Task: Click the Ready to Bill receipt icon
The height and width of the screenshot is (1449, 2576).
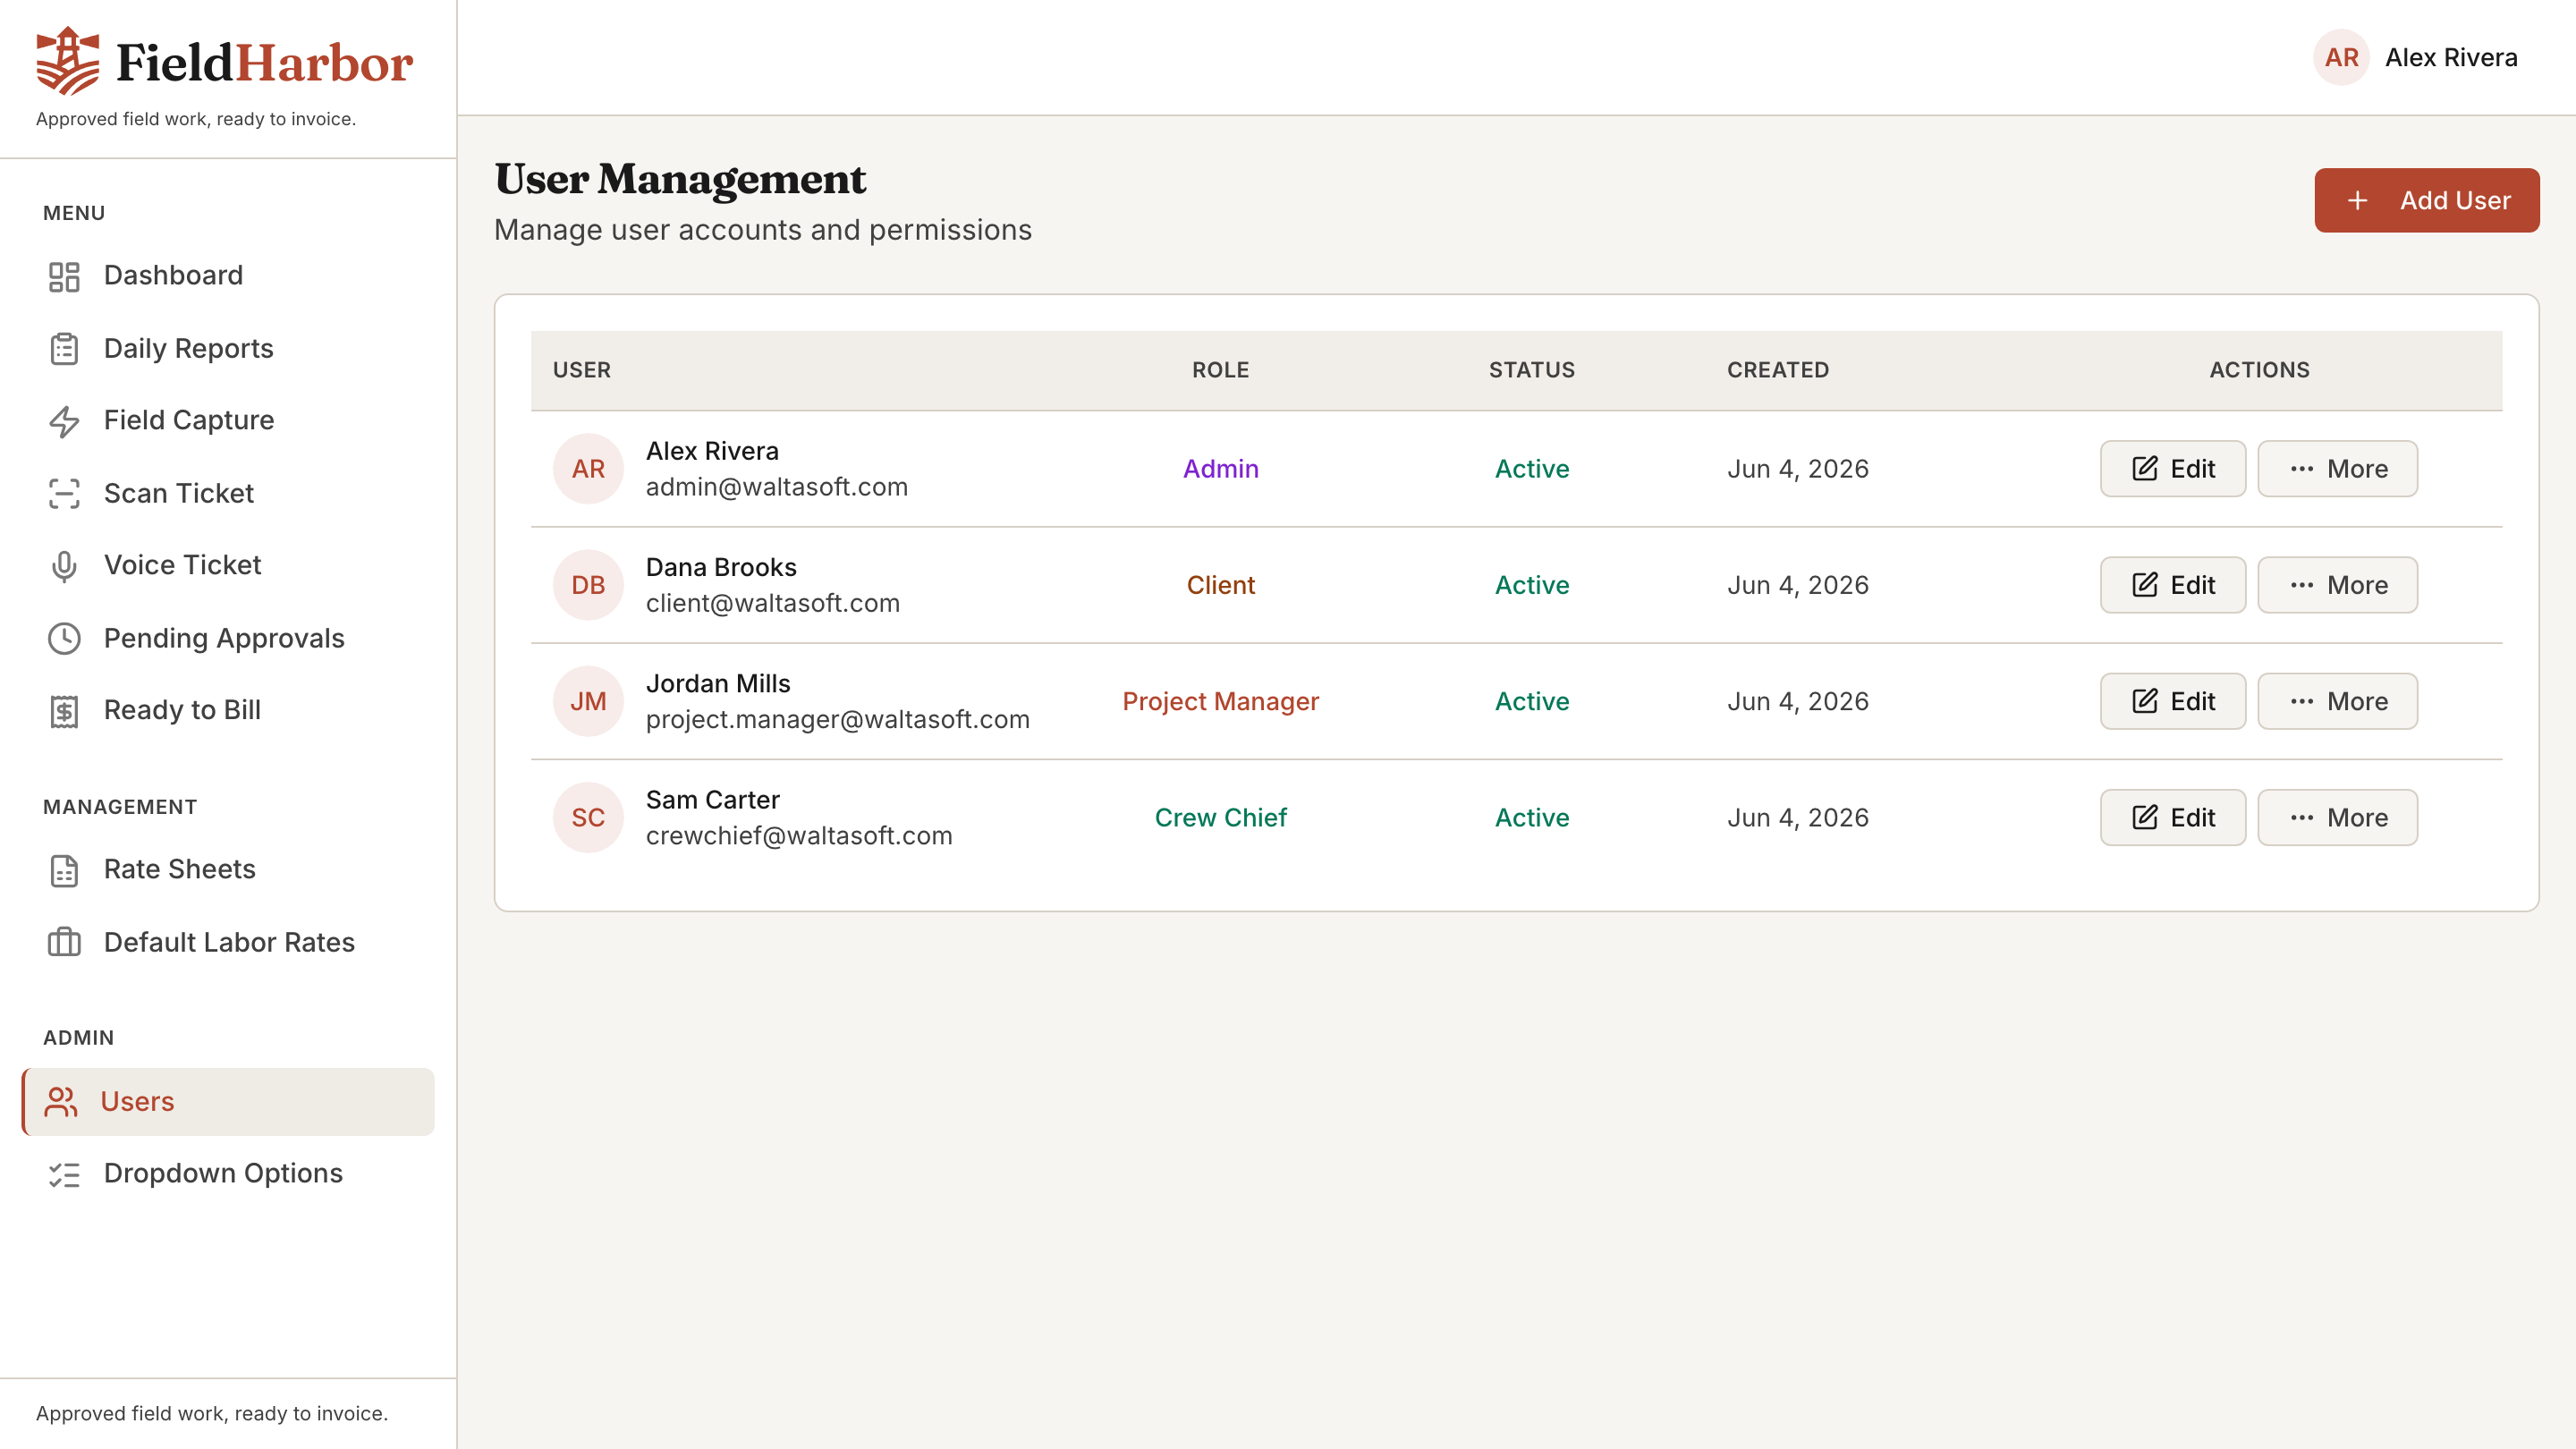Action: (x=64, y=711)
